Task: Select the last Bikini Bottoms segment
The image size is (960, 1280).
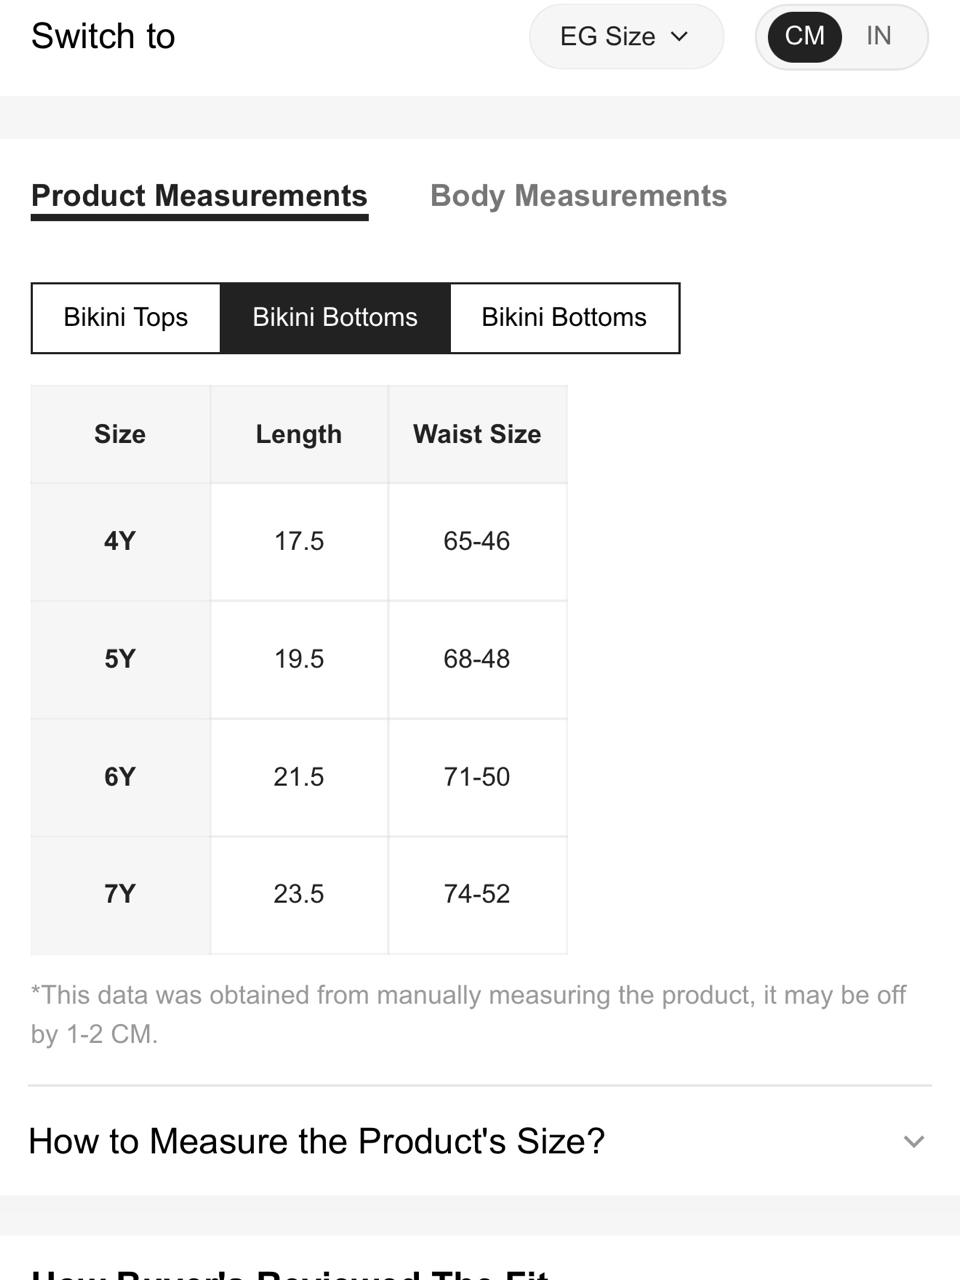Action: point(564,318)
